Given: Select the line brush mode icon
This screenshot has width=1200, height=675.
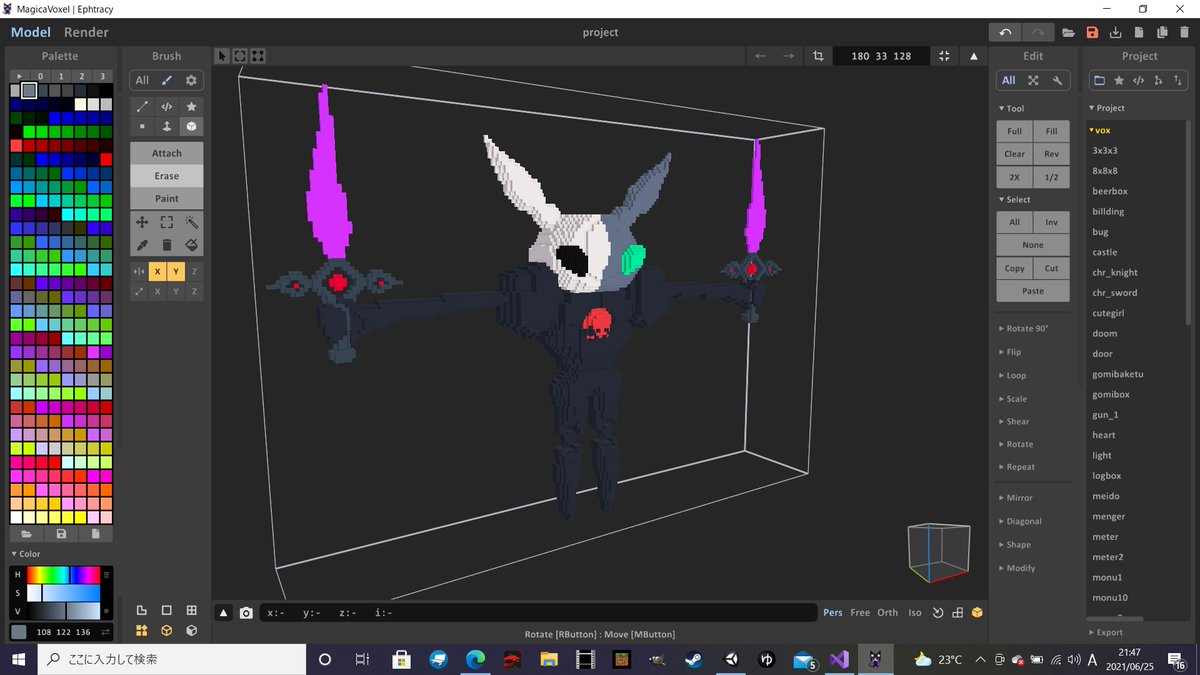Looking at the screenshot, I should pyautogui.click(x=142, y=106).
